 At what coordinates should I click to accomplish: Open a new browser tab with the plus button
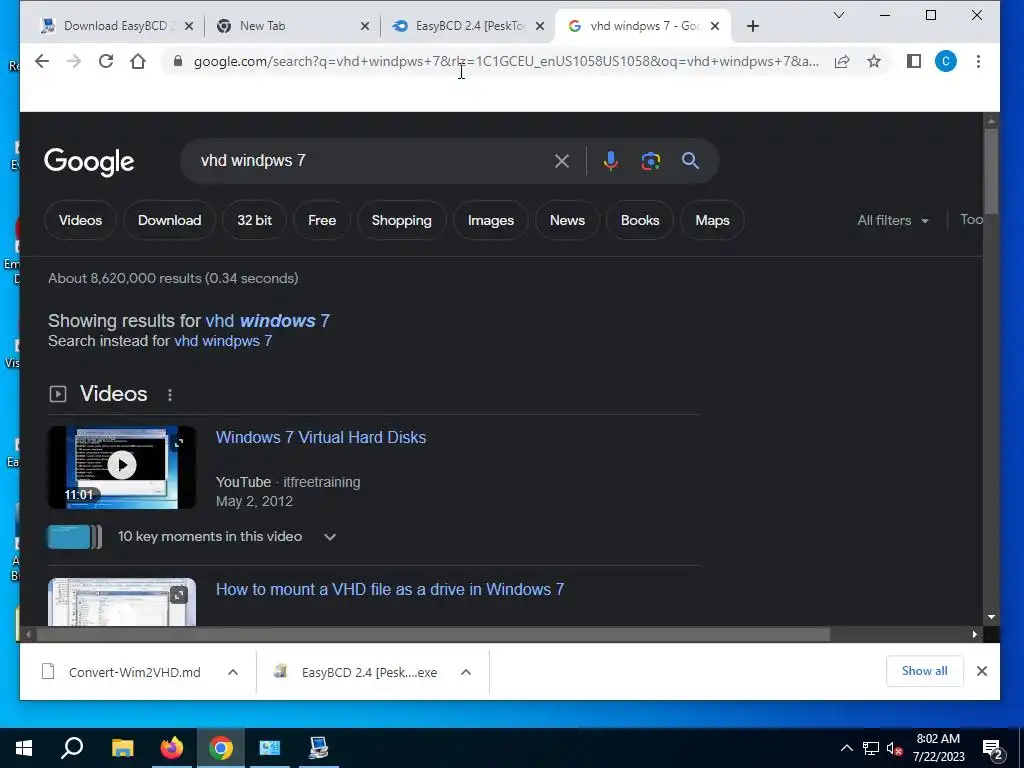pos(752,26)
